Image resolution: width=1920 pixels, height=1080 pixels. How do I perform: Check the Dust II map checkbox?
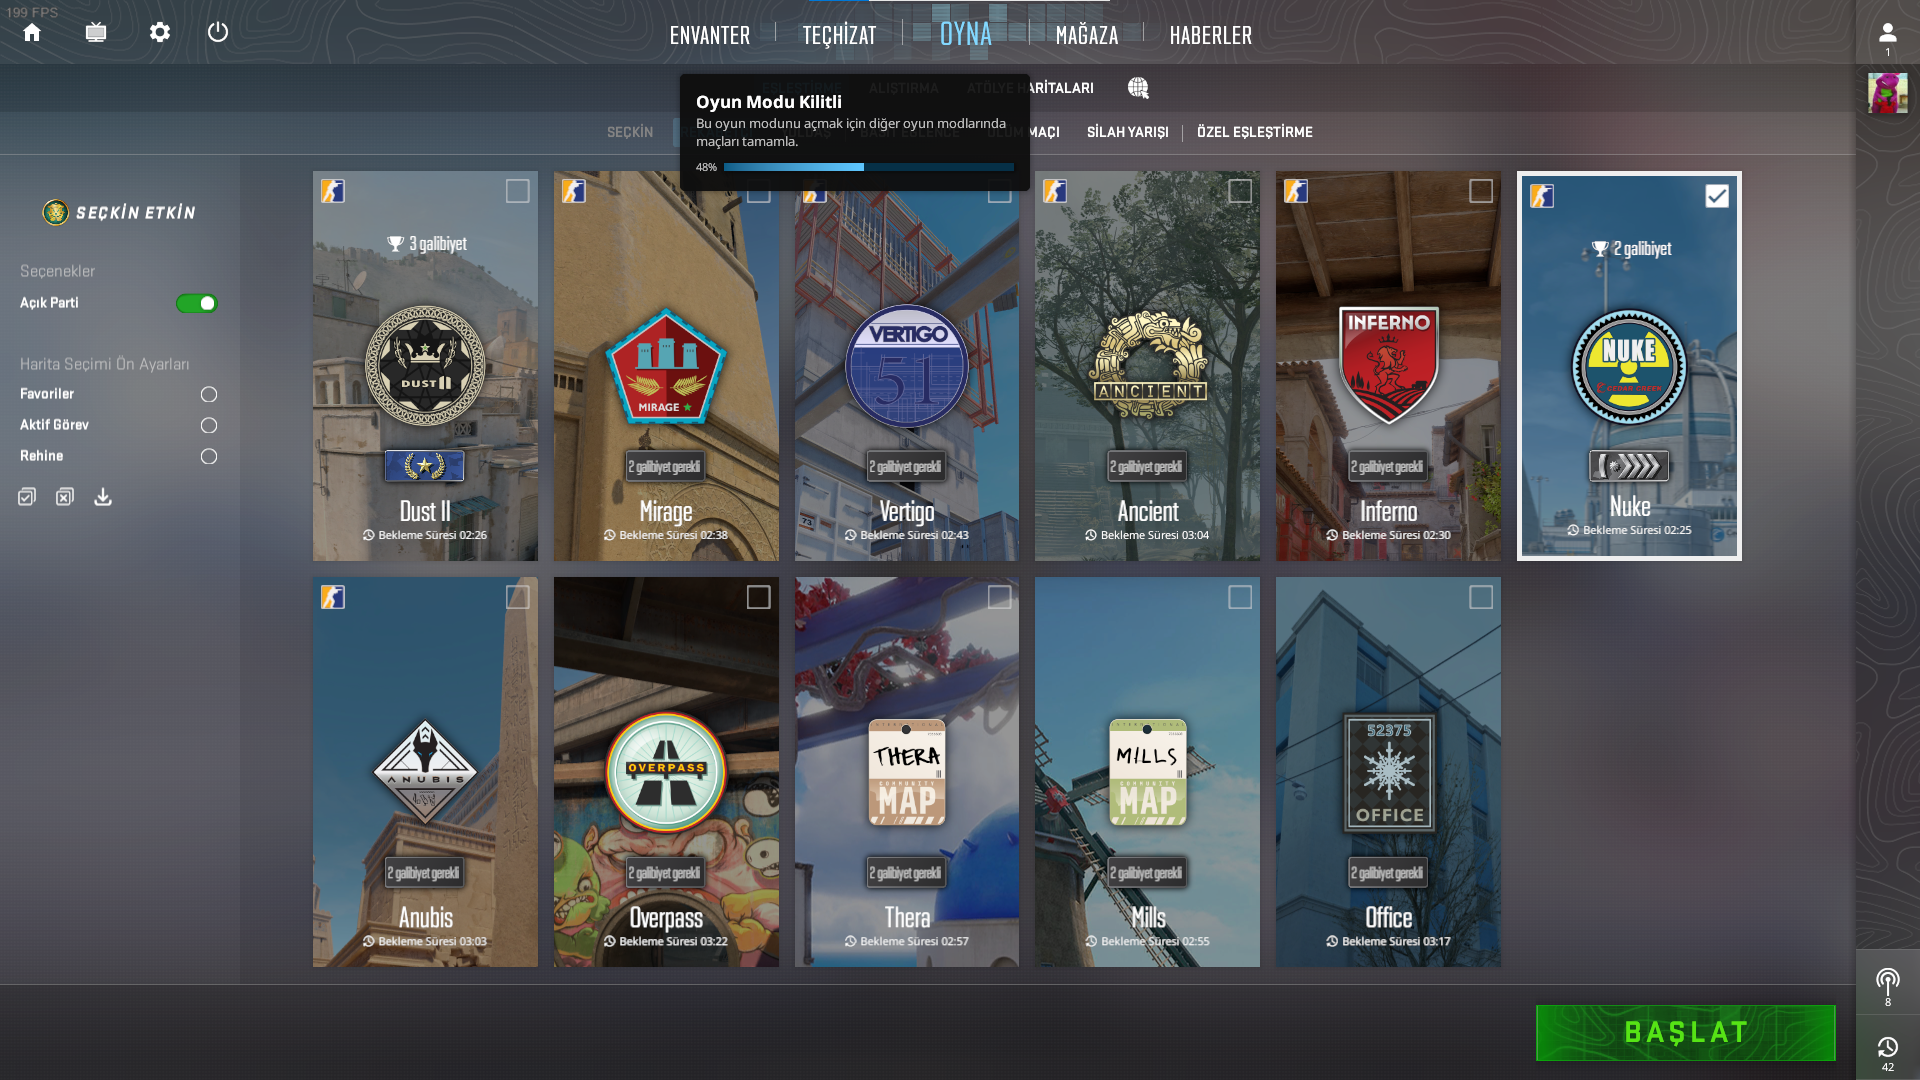[517, 191]
